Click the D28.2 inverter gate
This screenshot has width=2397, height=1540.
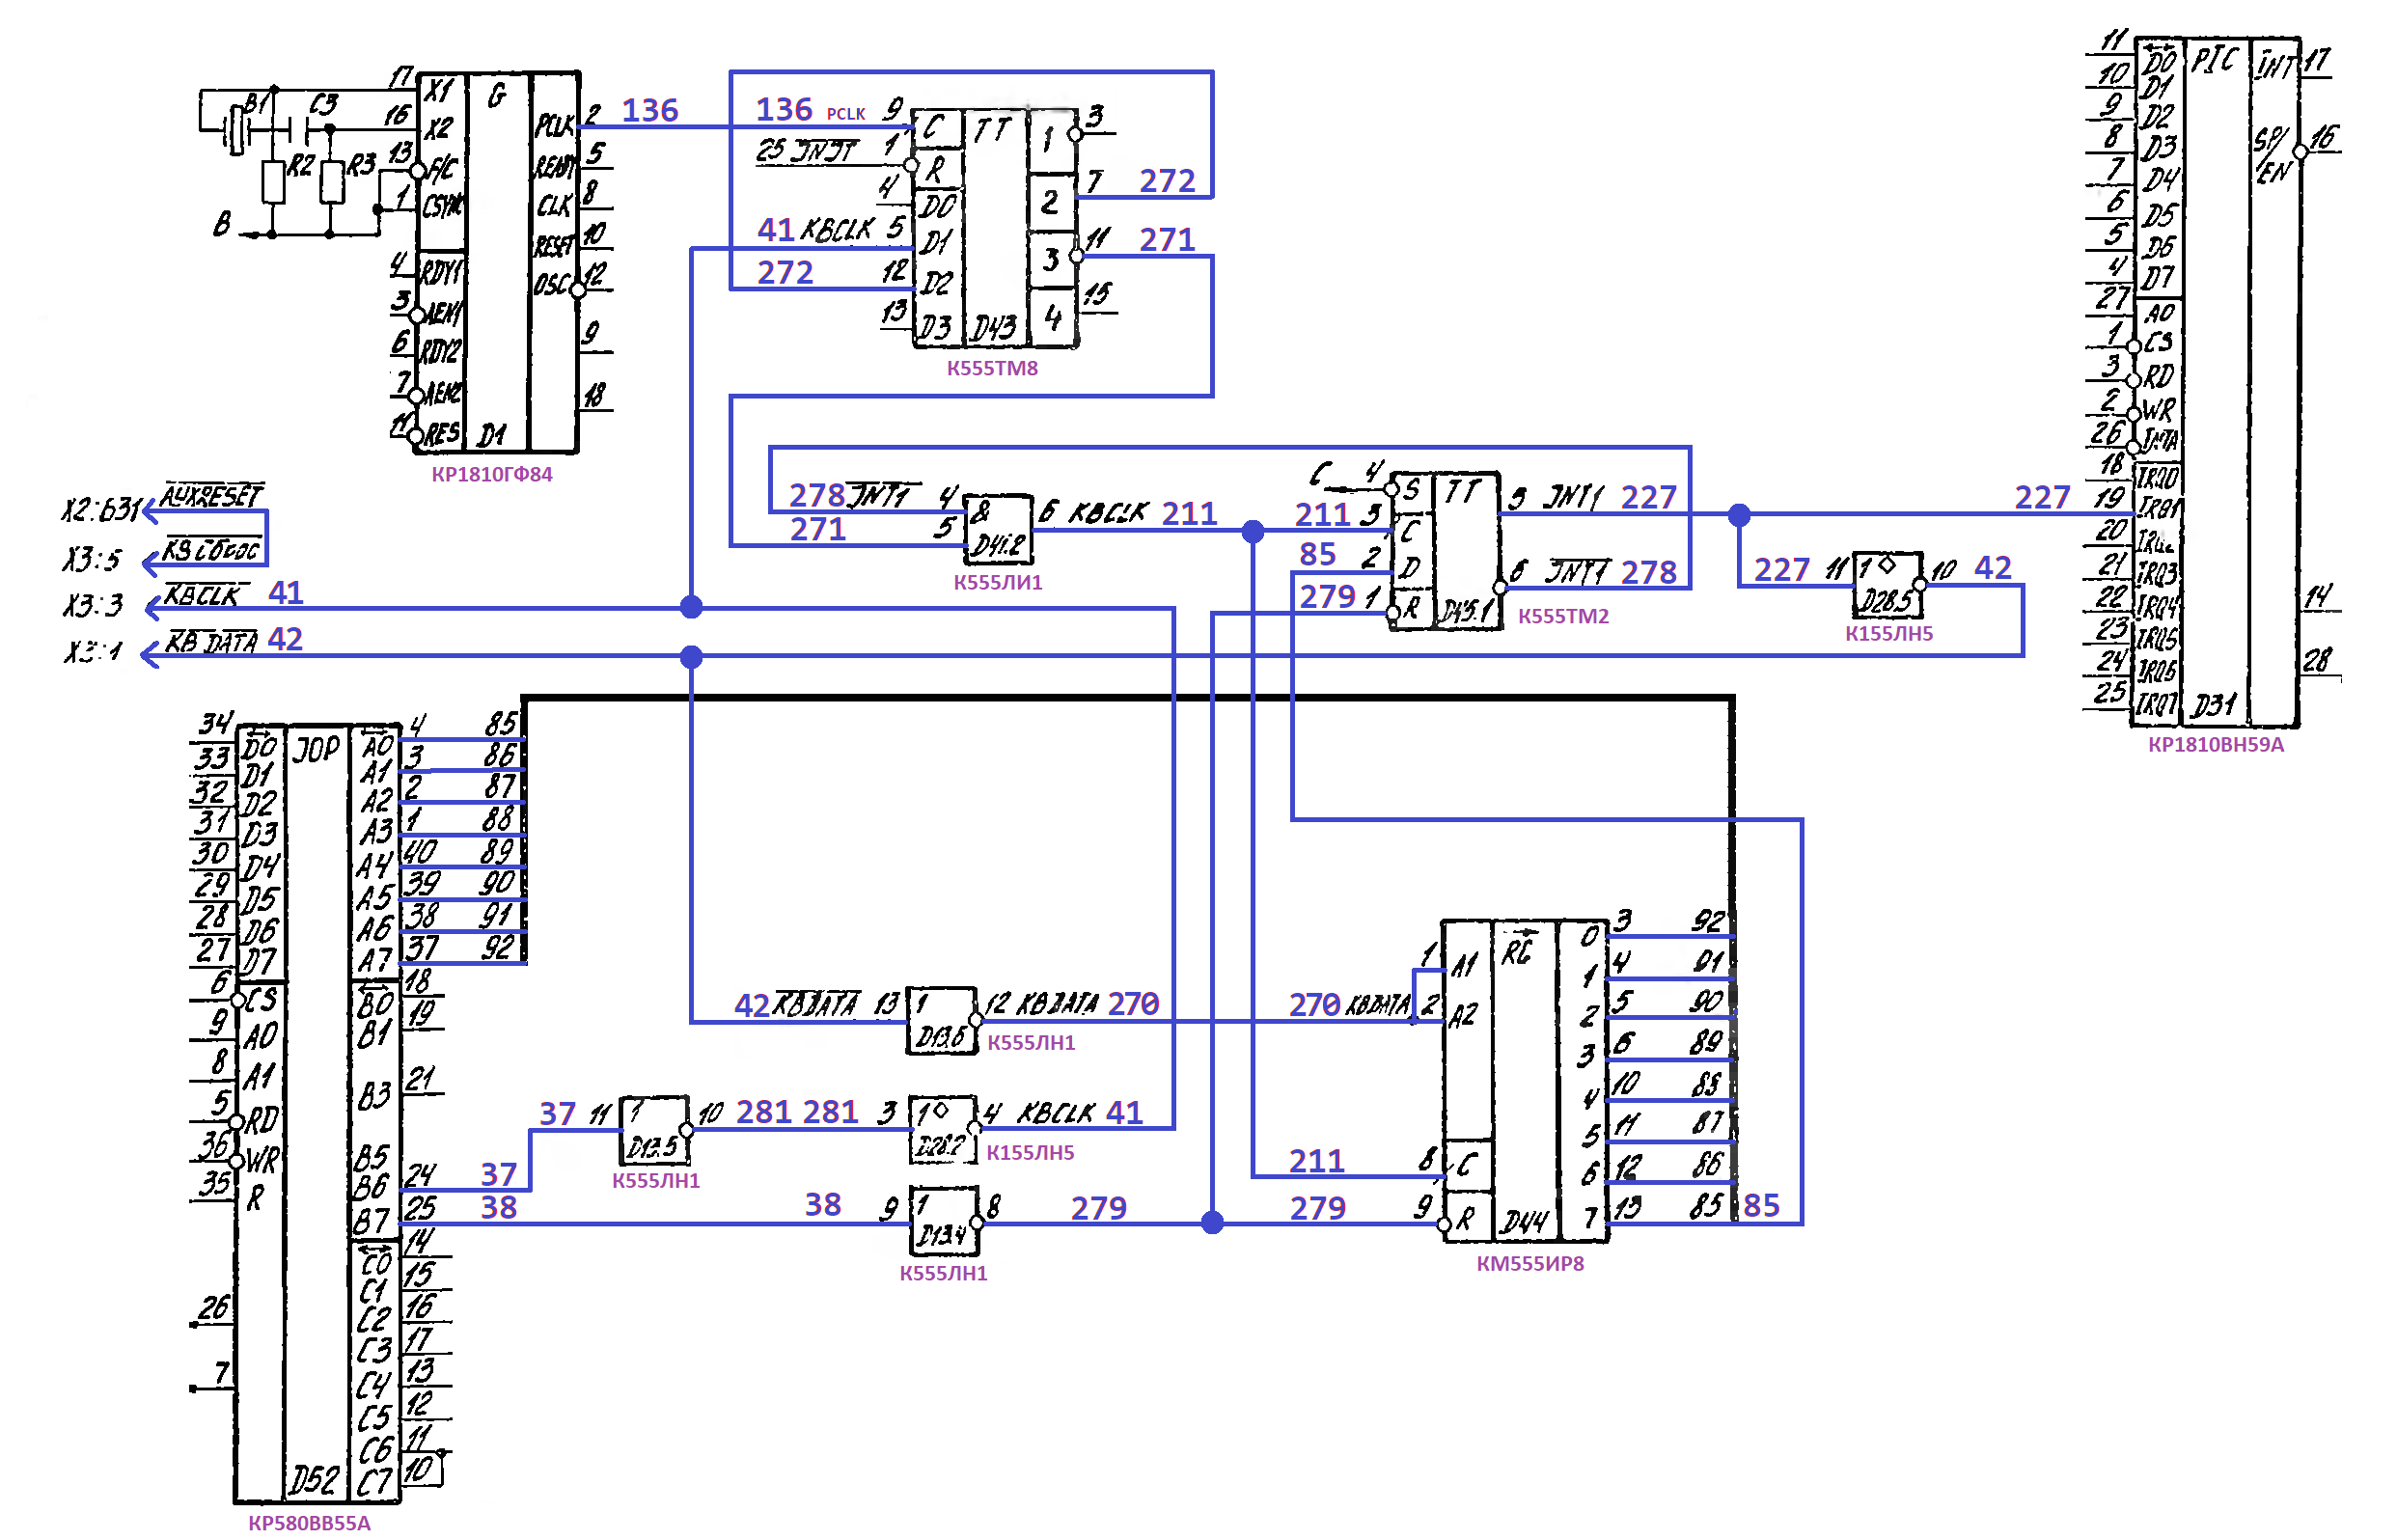point(942,1129)
